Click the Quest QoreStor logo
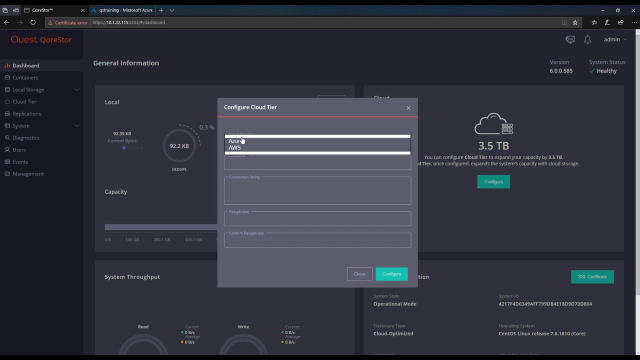Viewport: 640px width, 360px height. (41, 40)
